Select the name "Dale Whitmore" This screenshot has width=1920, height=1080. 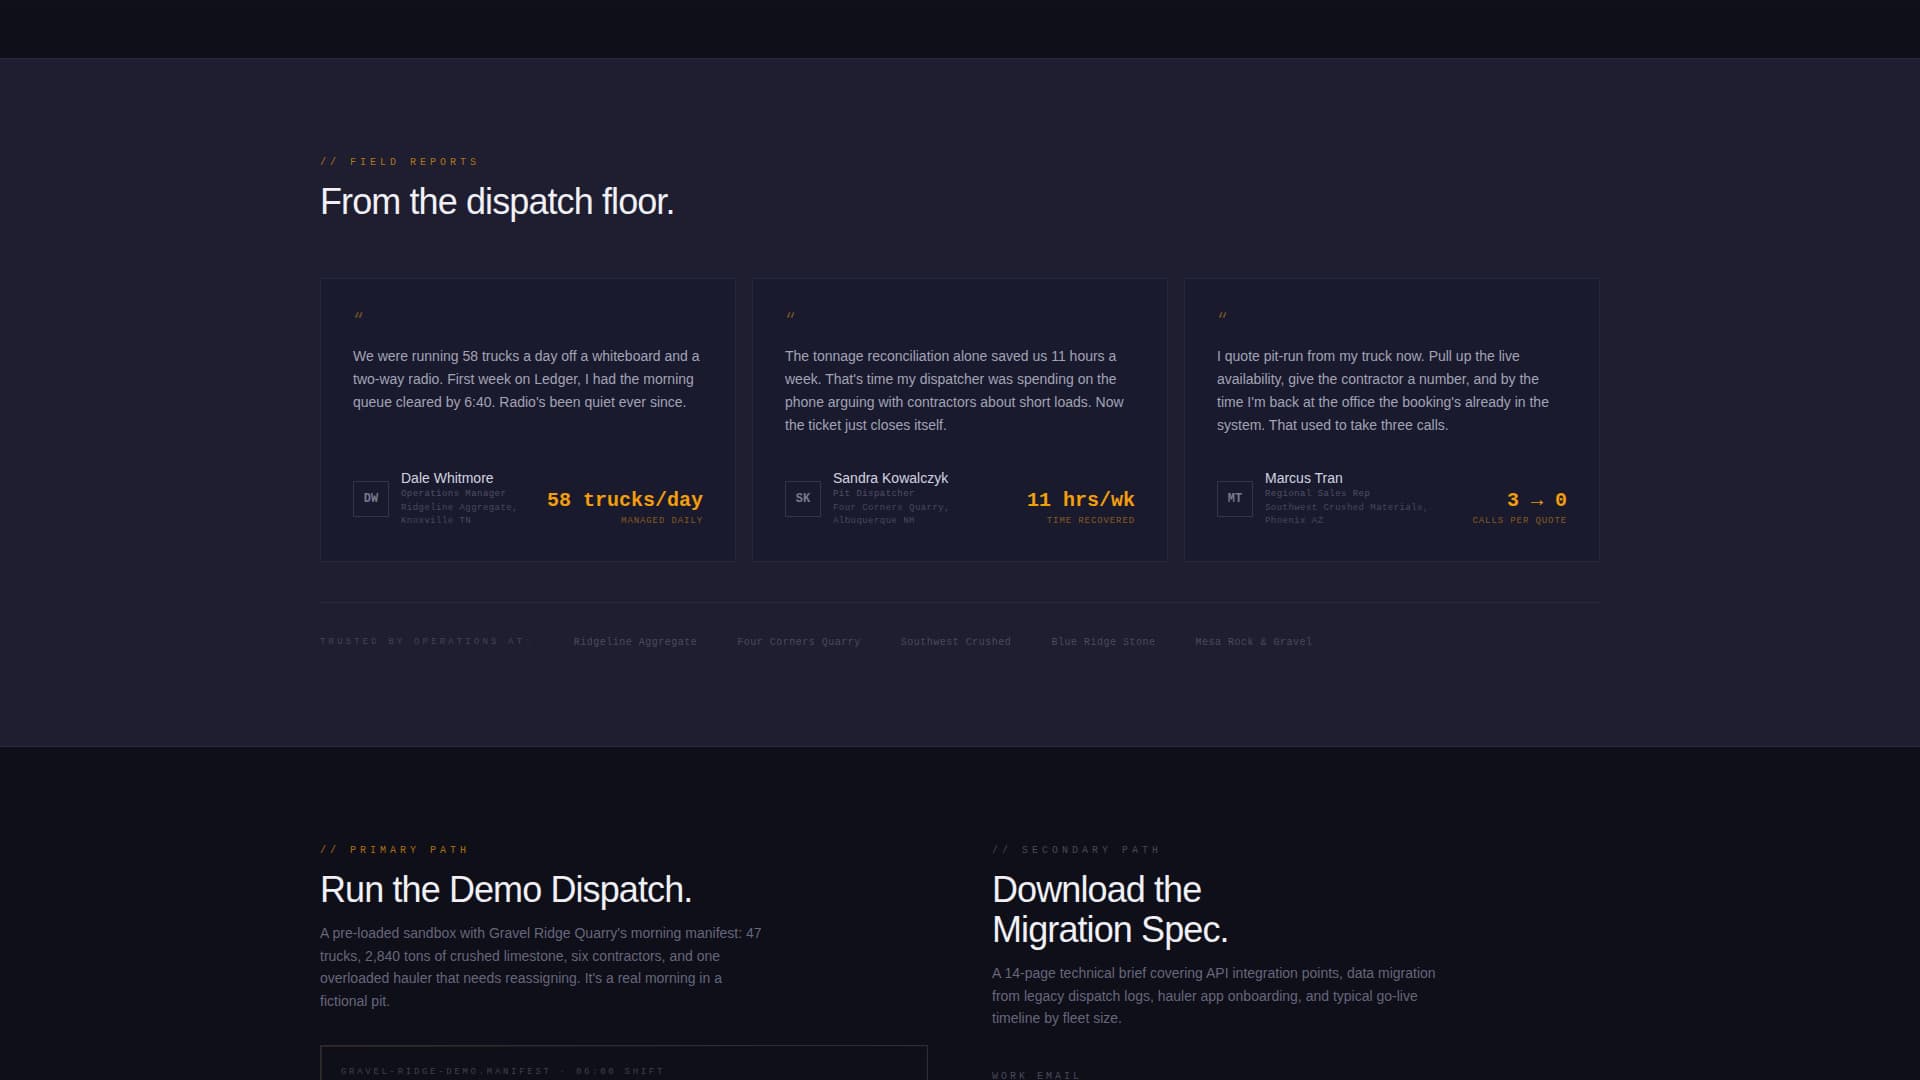point(447,478)
